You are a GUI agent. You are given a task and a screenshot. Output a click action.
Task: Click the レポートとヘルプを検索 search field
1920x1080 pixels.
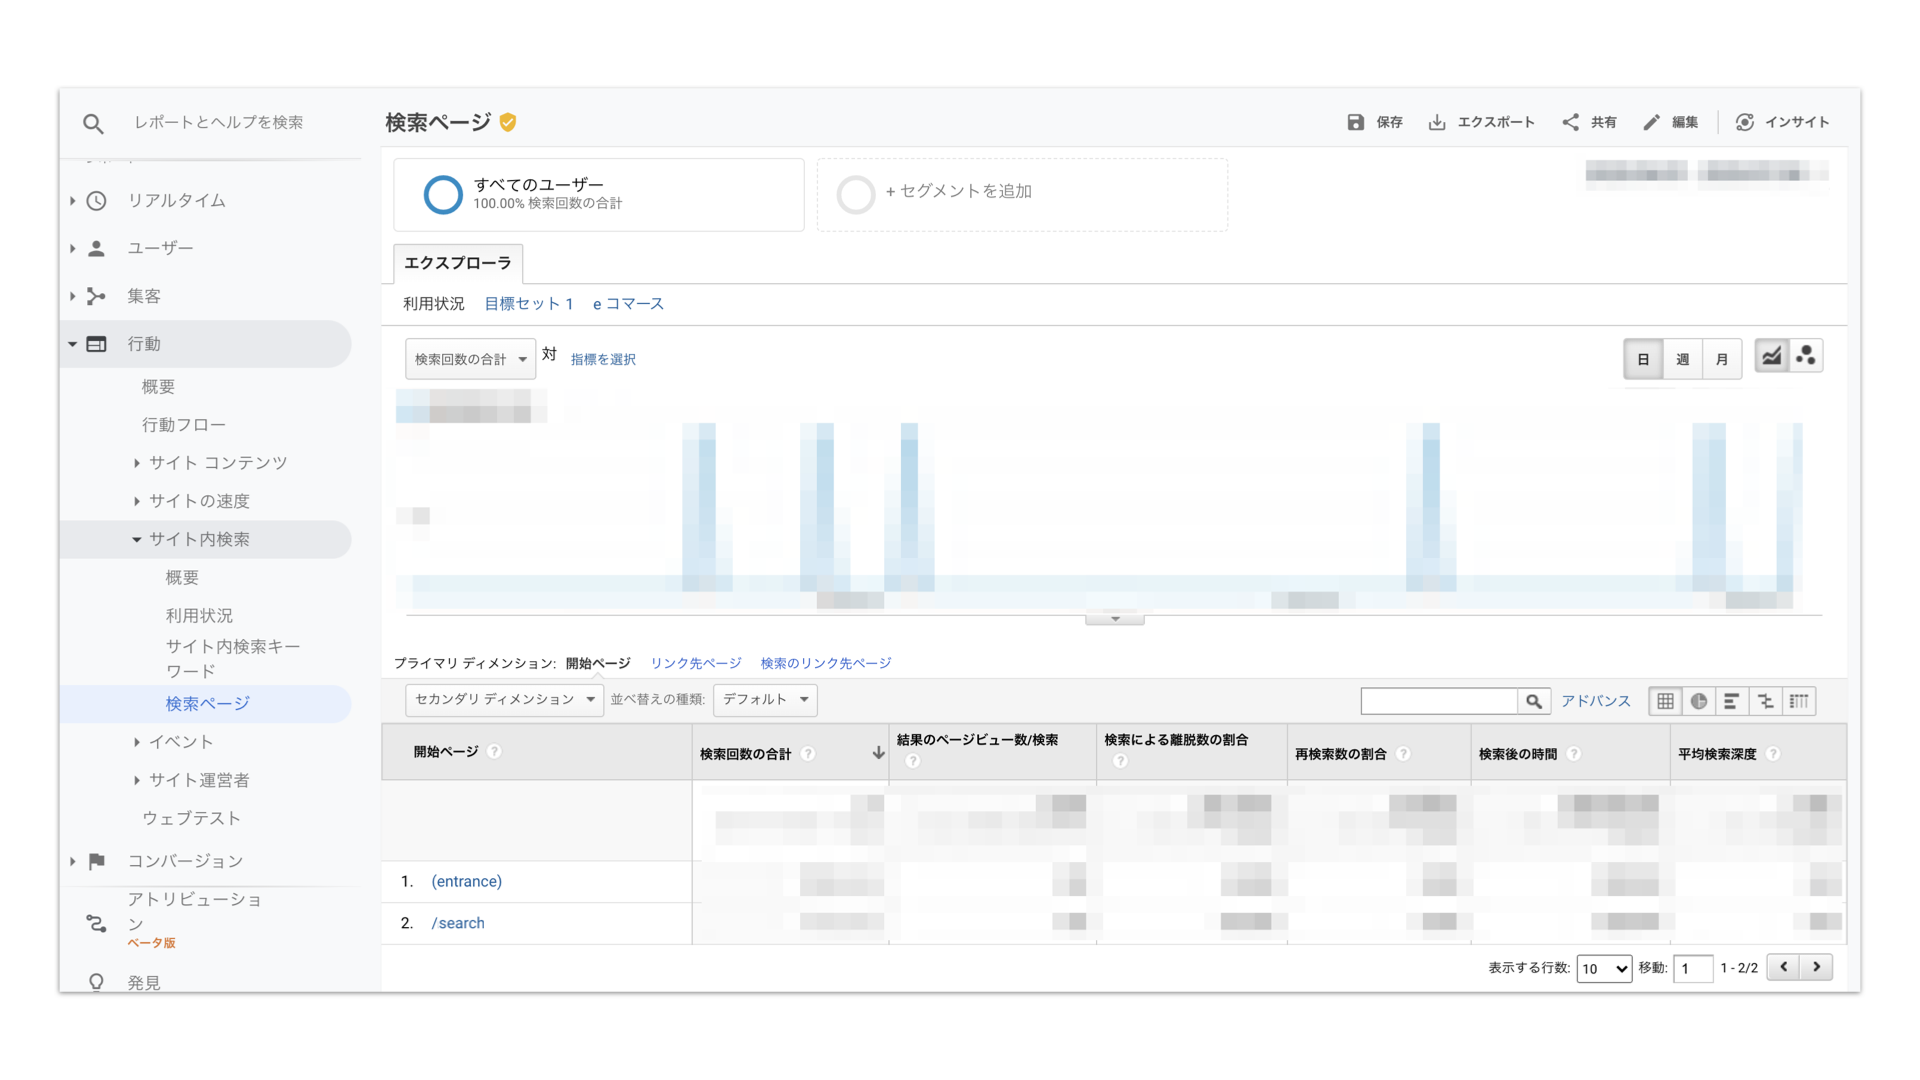click(219, 122)
